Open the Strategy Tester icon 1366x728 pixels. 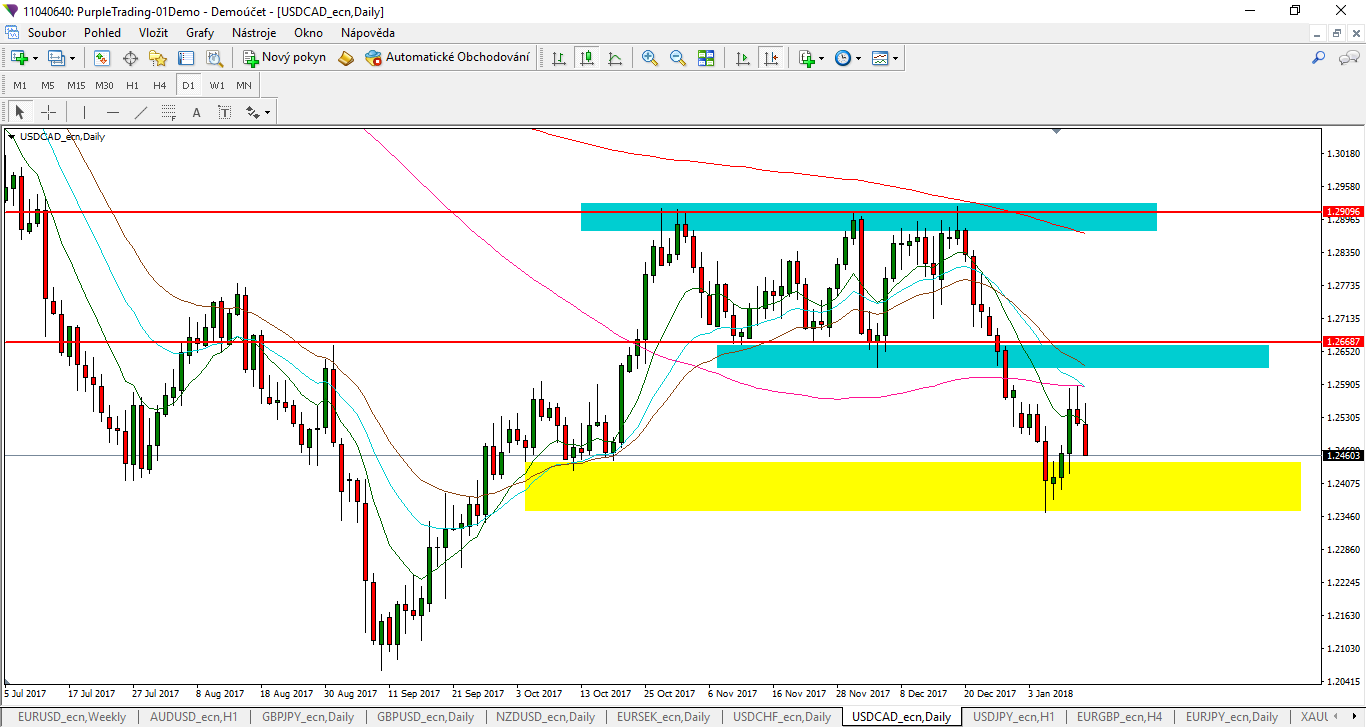pos(214,58)
